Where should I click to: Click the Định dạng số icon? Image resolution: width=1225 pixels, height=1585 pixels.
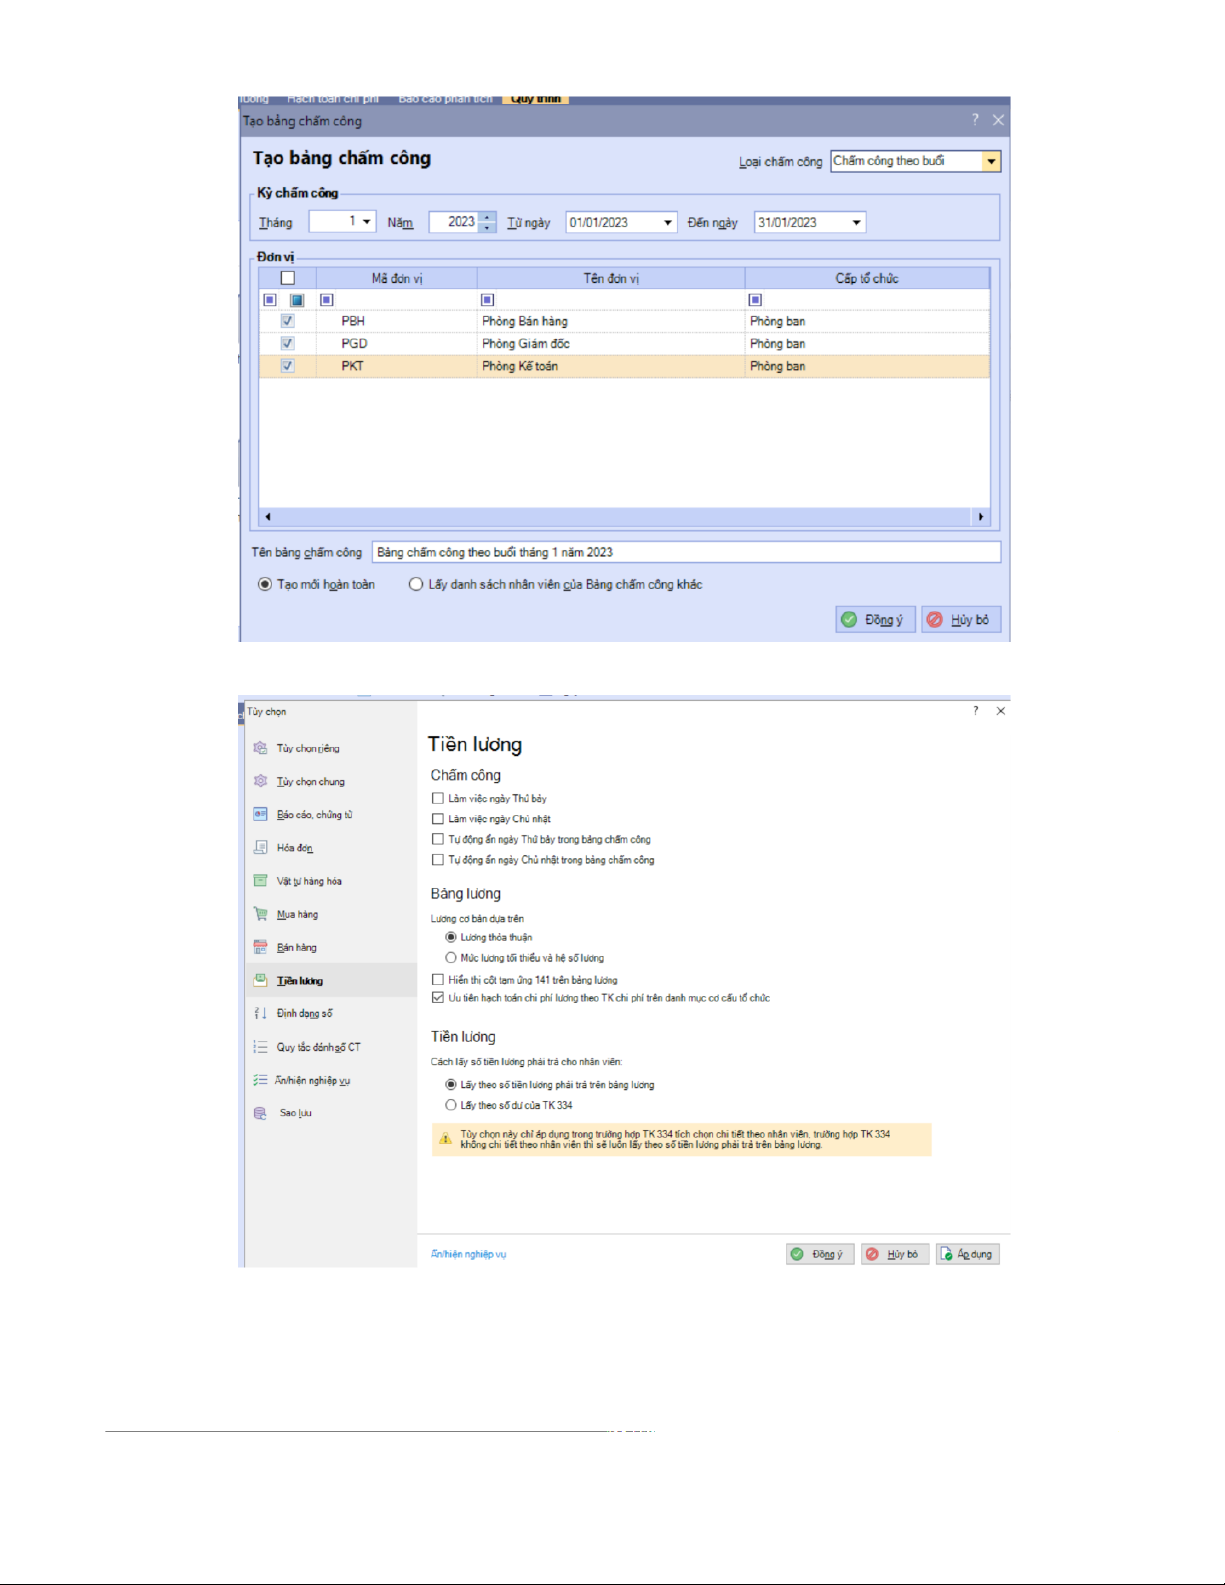(260, 1014)
